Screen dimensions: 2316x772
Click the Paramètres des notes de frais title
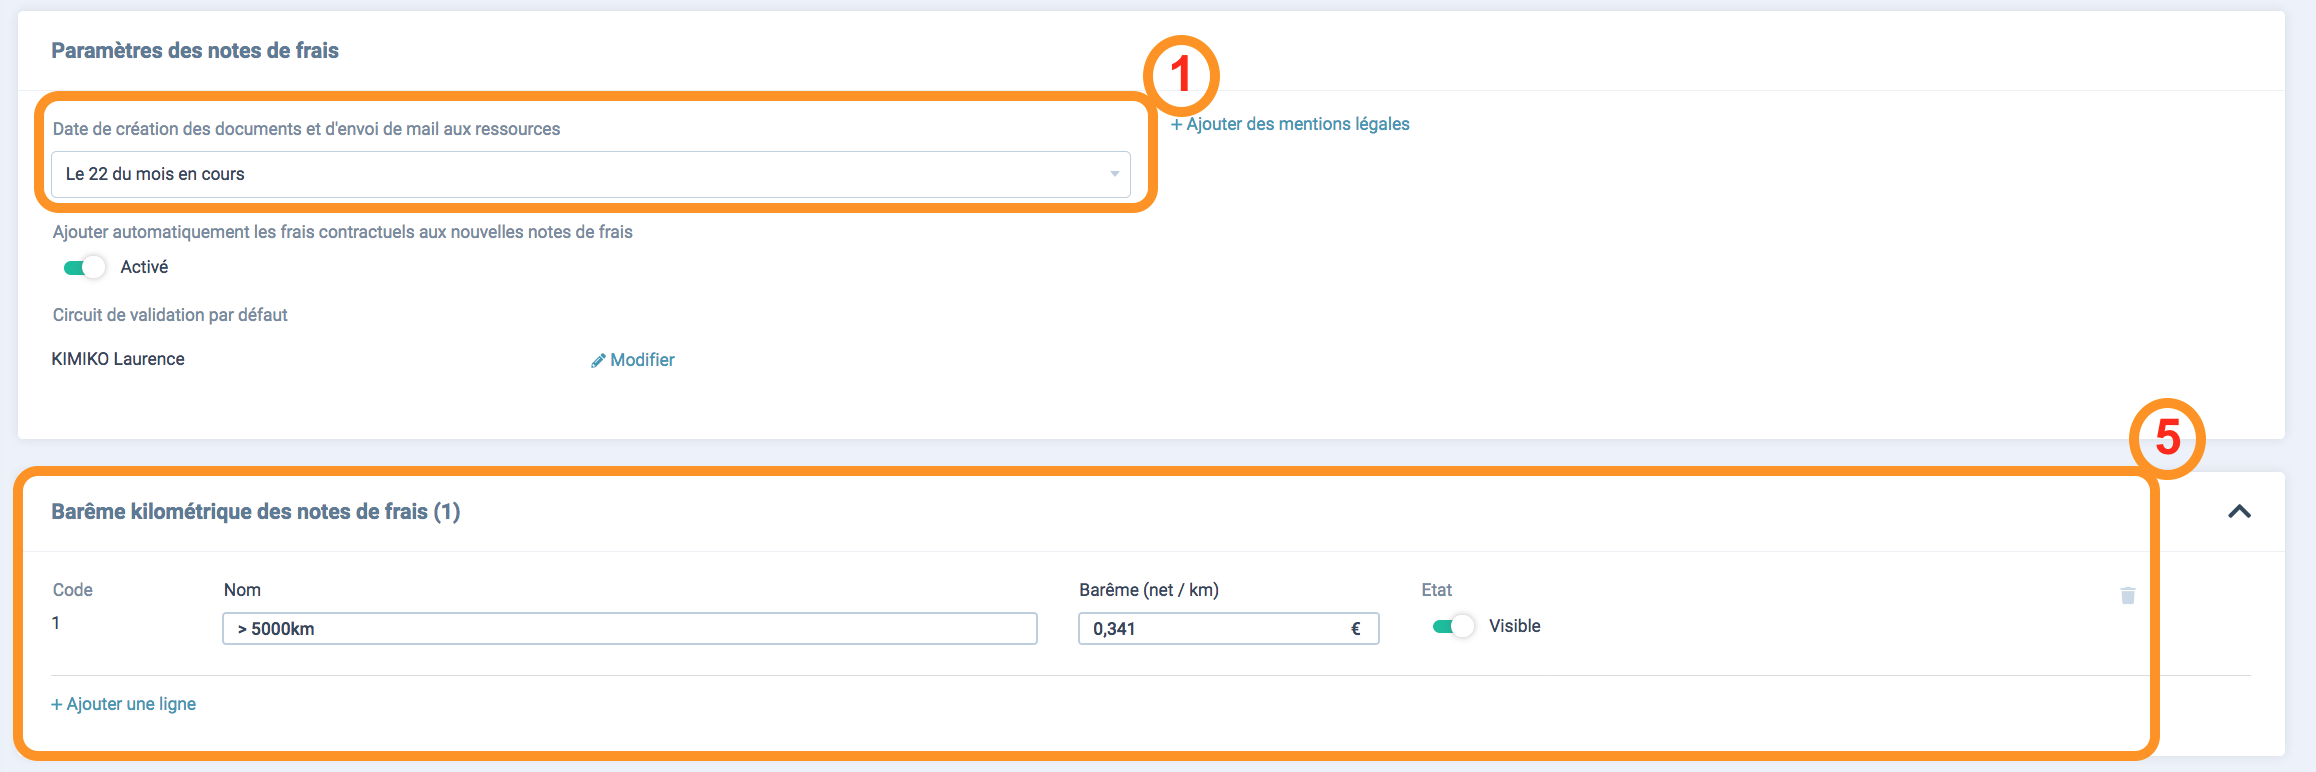[195, 50]
